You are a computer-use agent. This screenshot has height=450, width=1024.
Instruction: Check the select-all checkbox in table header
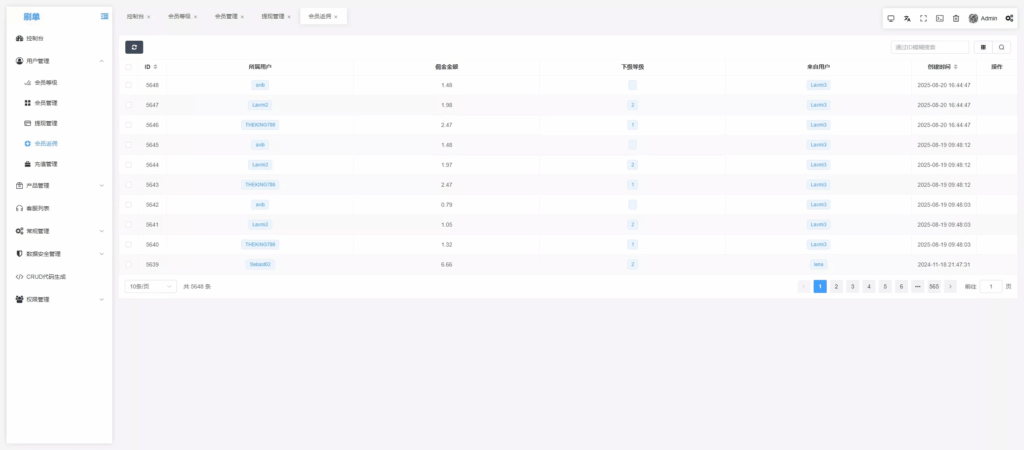128,67
